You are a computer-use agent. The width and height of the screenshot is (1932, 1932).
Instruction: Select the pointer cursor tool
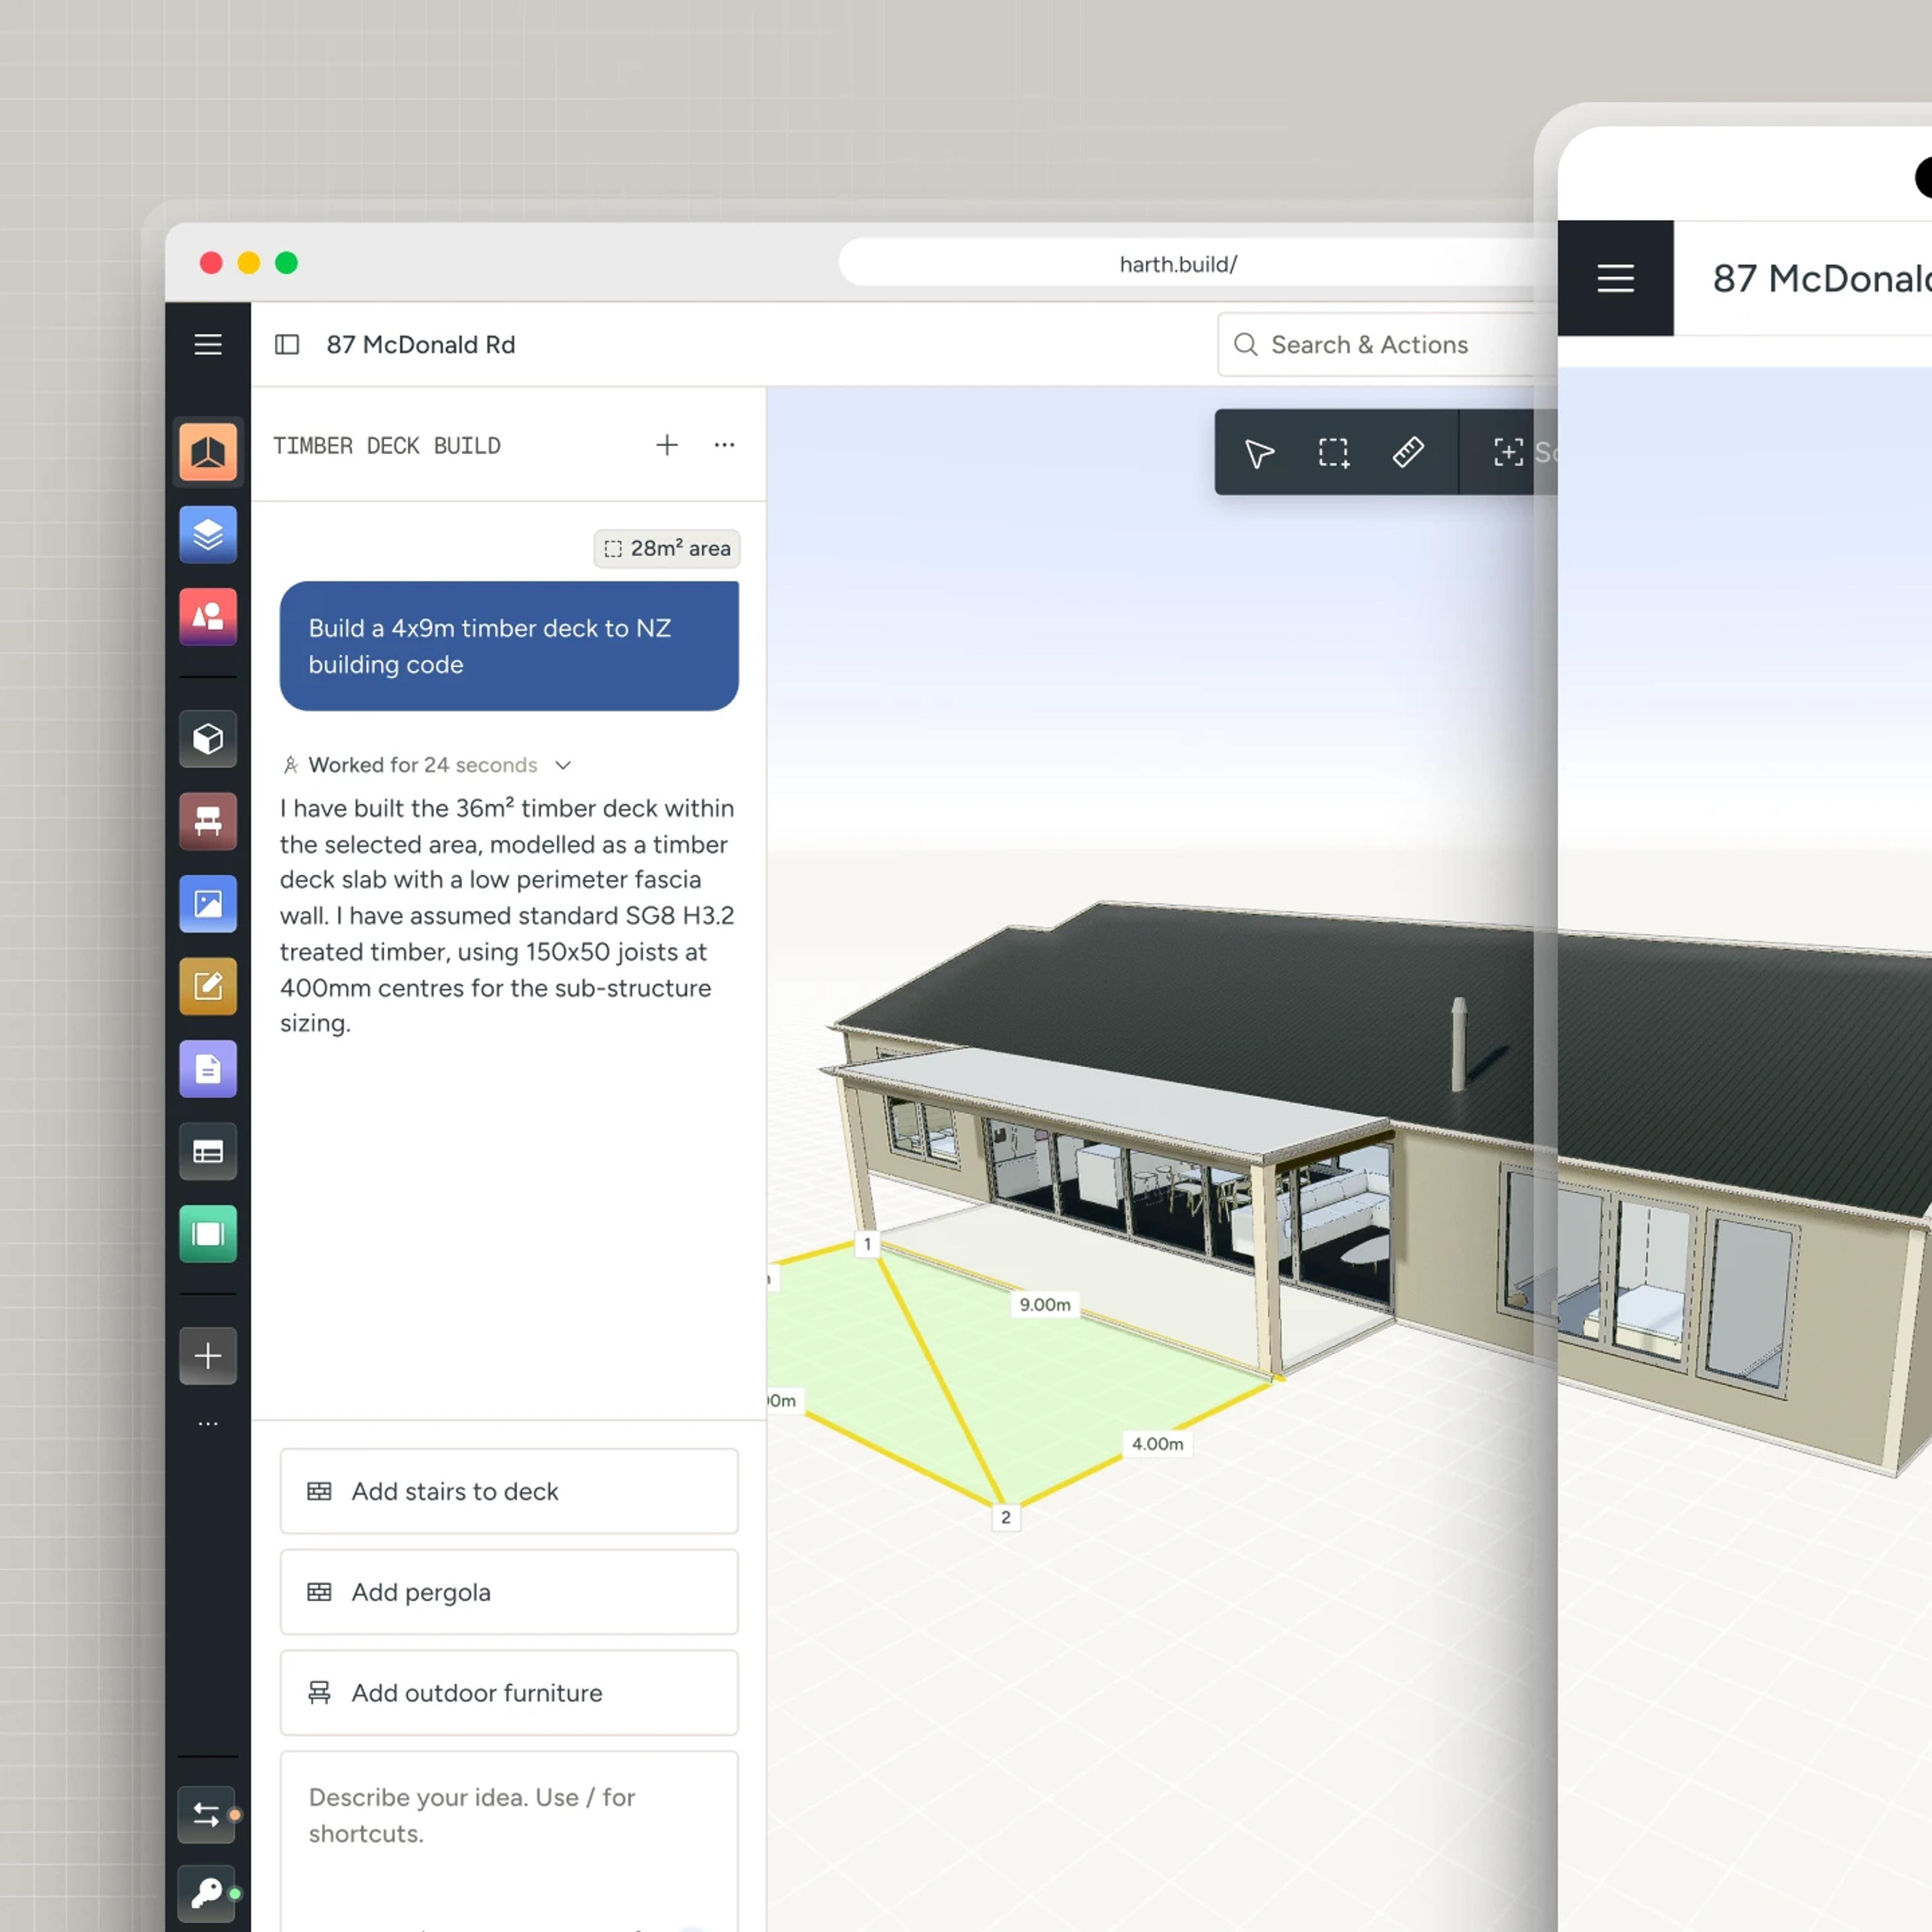pyautogui.click(x=1259, y=453)
